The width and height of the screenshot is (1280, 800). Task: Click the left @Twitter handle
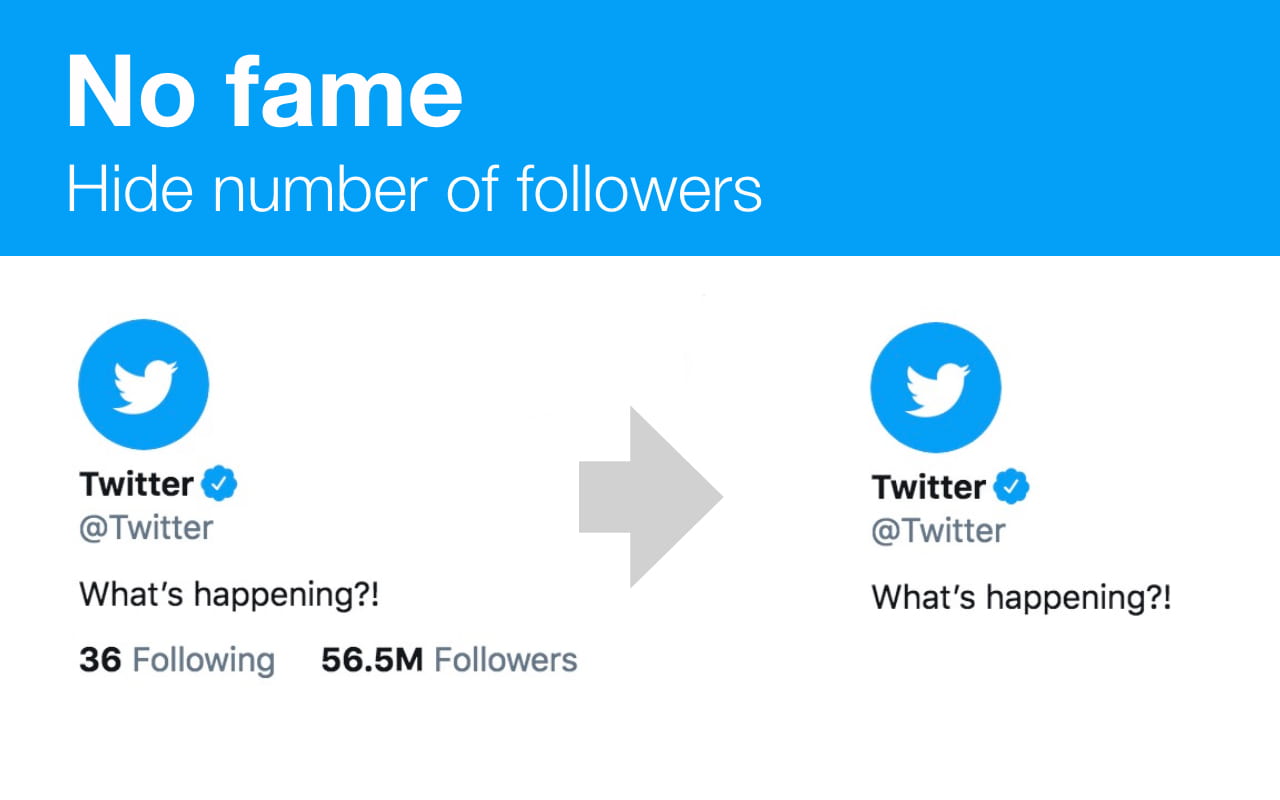(x=146, y=528)
